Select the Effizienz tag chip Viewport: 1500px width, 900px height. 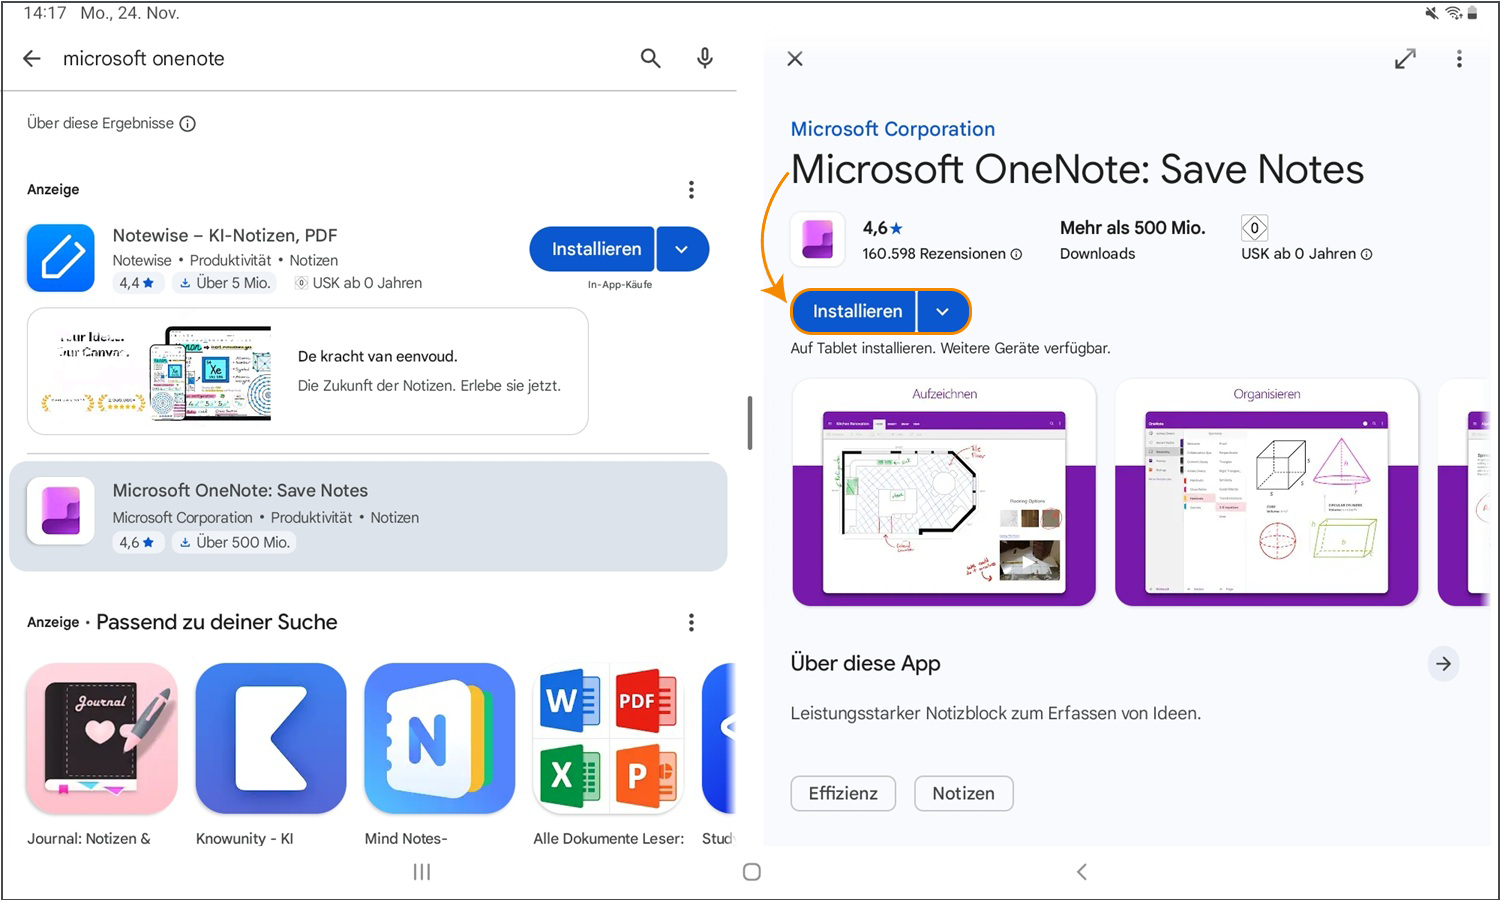[x=843, y=793]
